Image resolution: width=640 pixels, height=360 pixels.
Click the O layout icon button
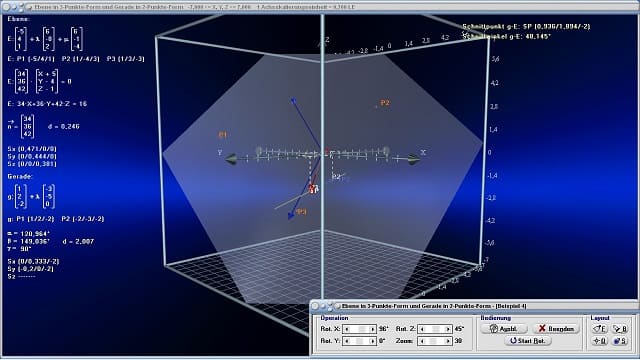600,341
